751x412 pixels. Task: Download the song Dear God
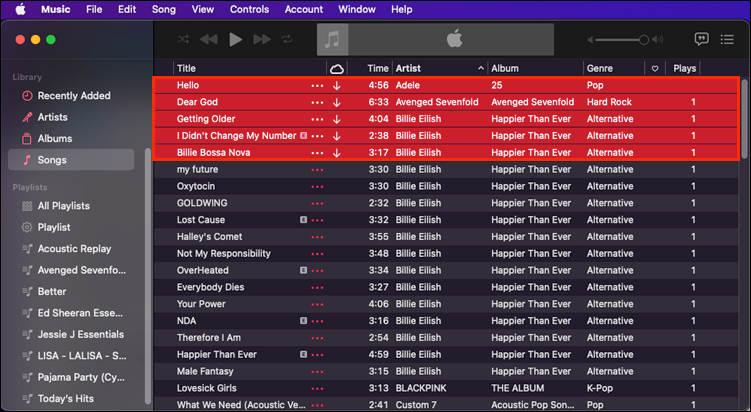pos(337,102)
